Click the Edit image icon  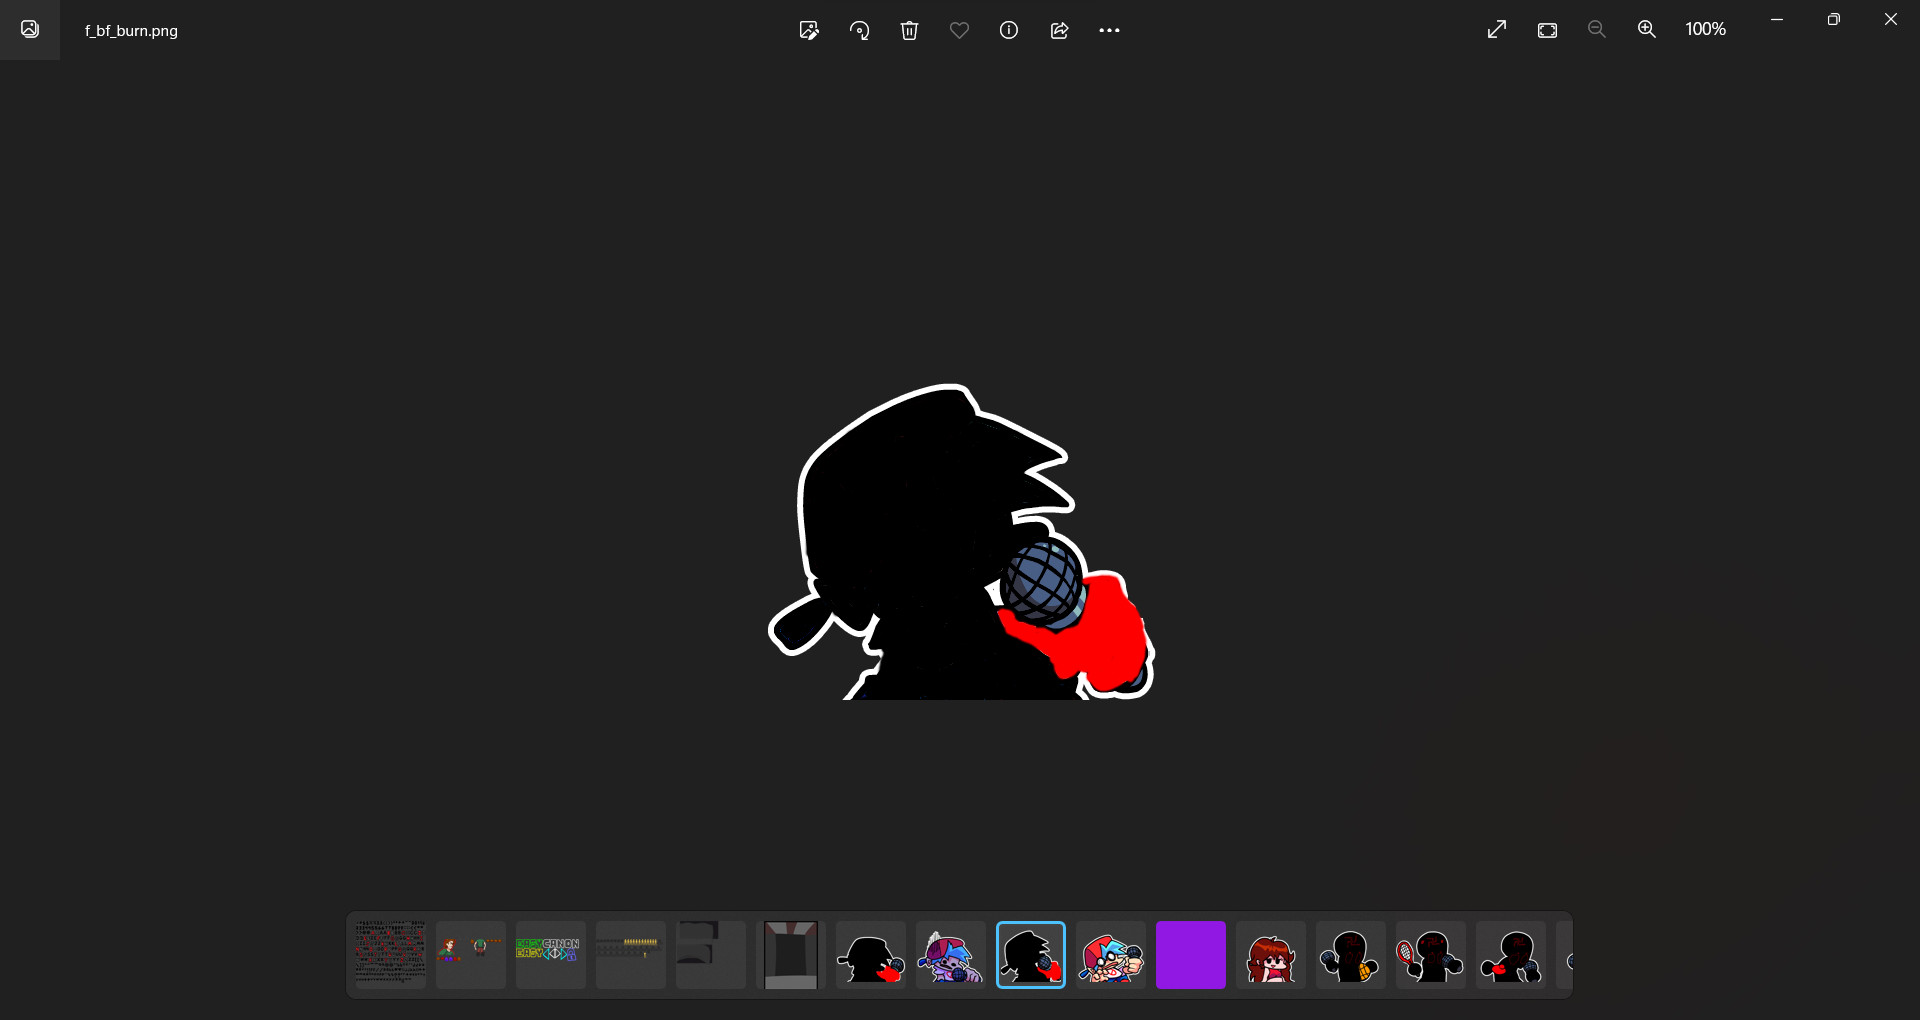tap(809, 30)
